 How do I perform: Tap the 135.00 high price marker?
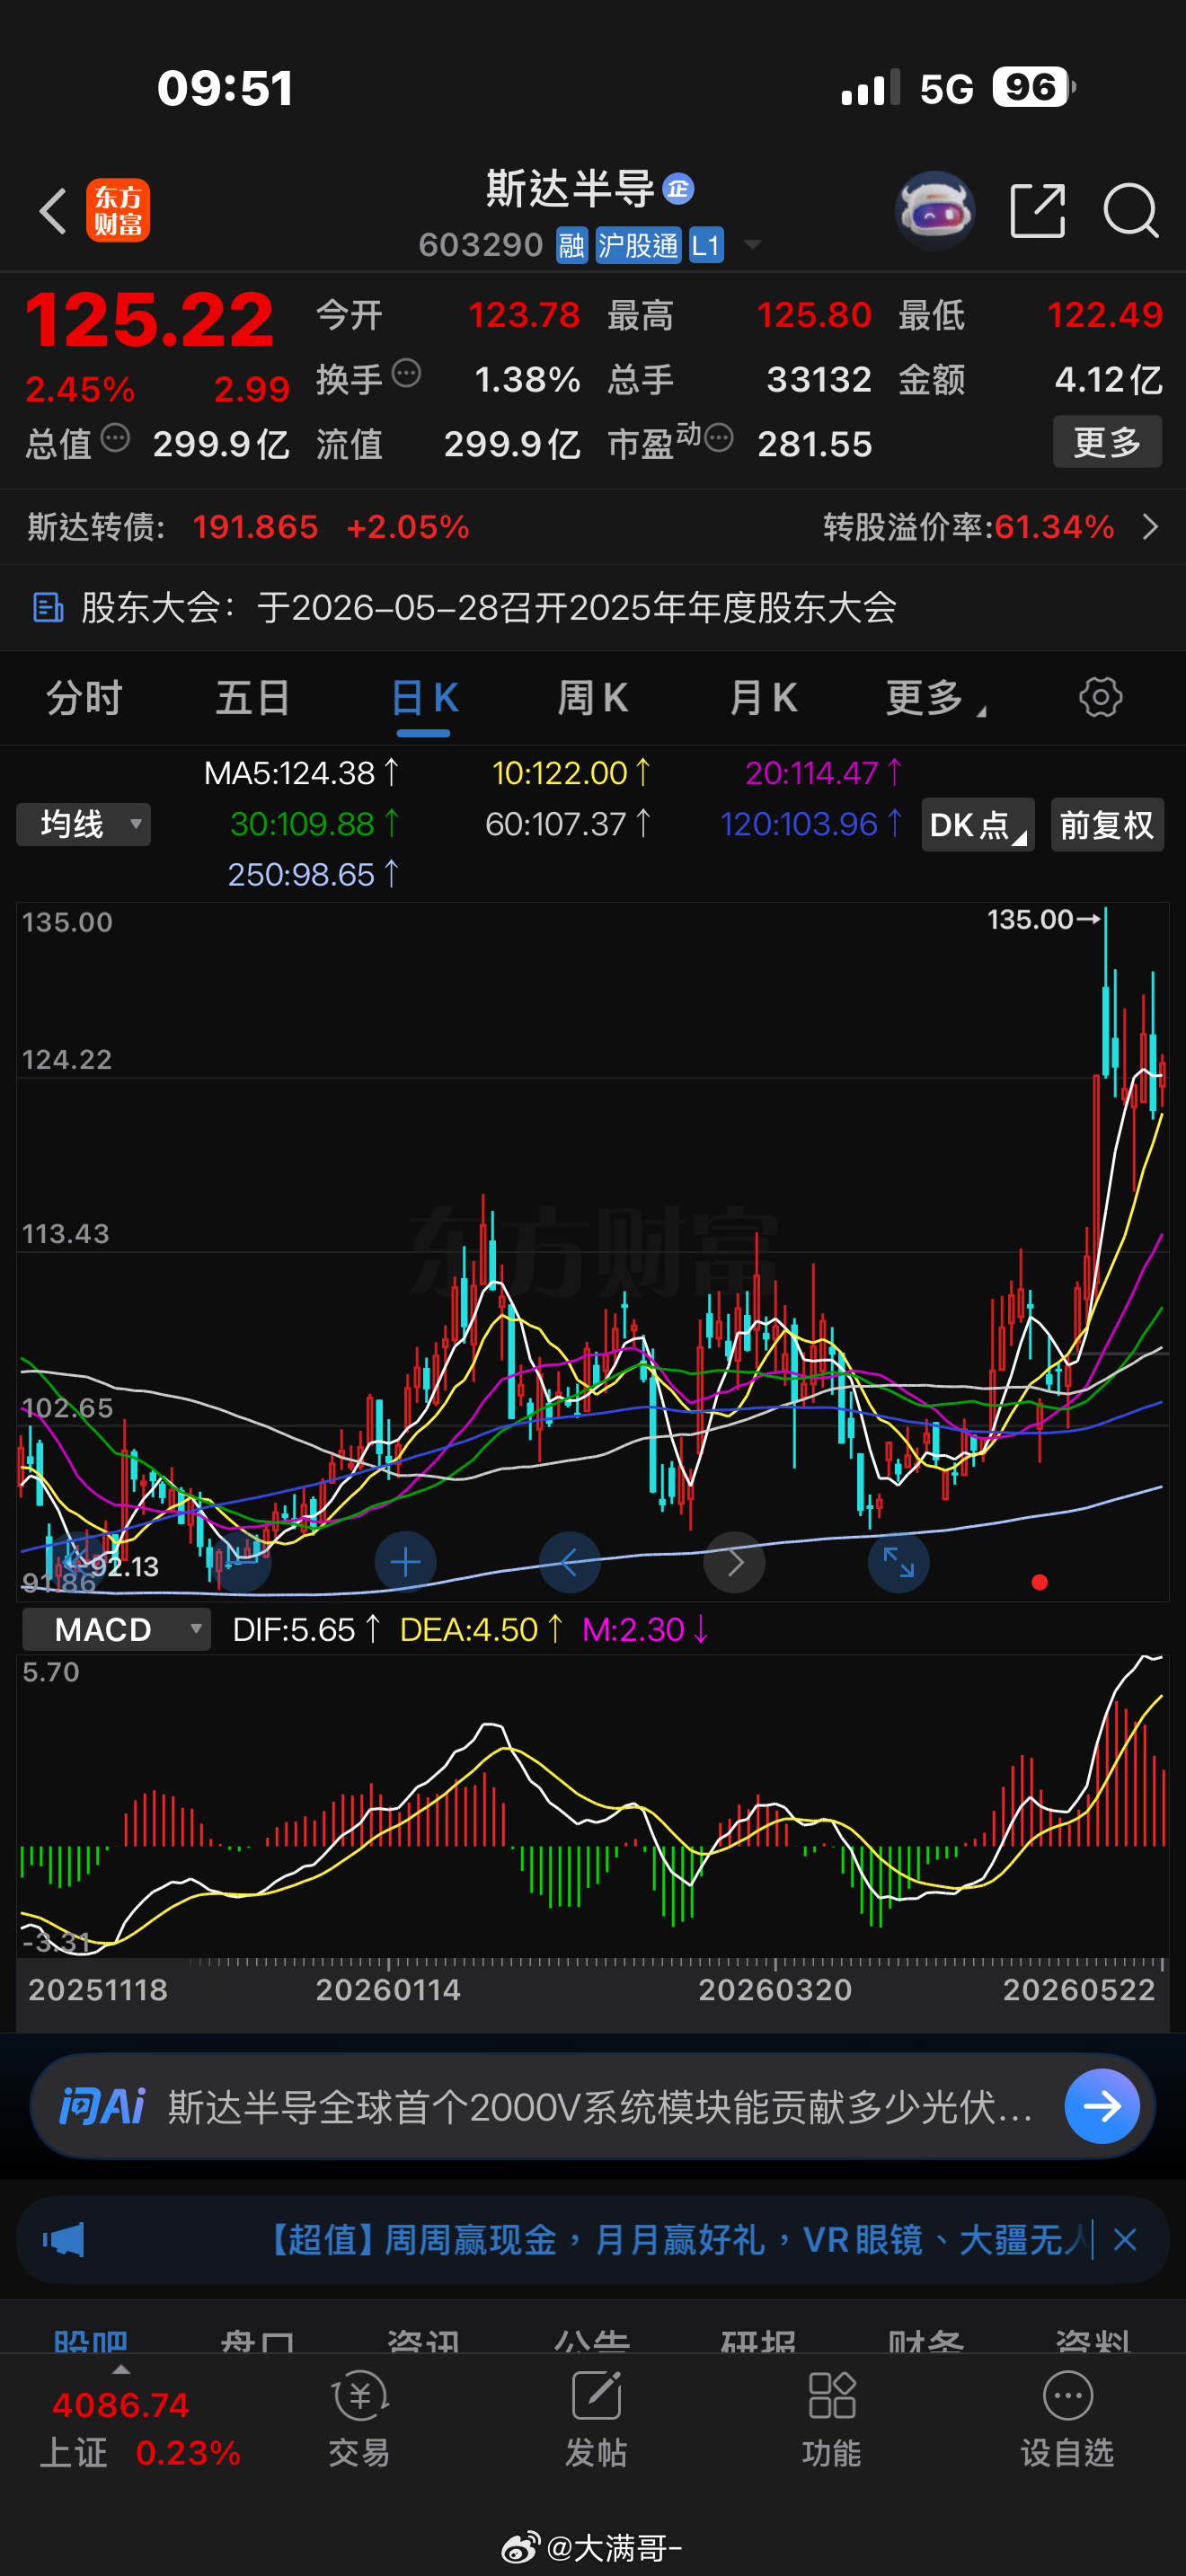coord(1044,919)
